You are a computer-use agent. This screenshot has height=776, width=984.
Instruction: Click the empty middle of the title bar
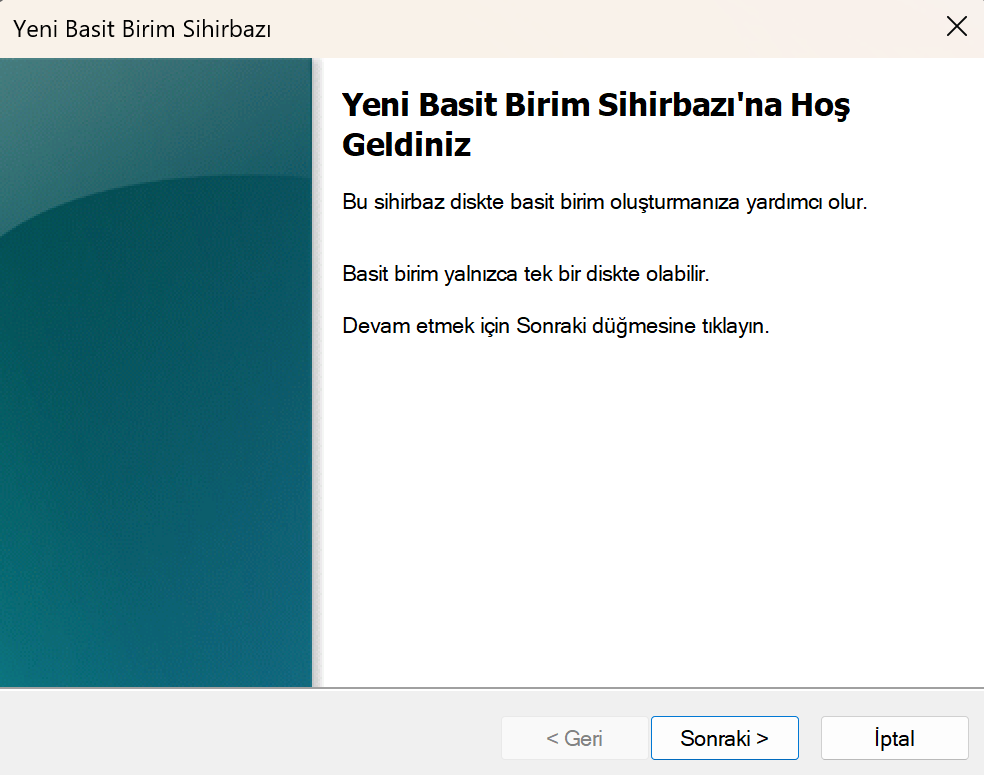click(x=600, y=28)
